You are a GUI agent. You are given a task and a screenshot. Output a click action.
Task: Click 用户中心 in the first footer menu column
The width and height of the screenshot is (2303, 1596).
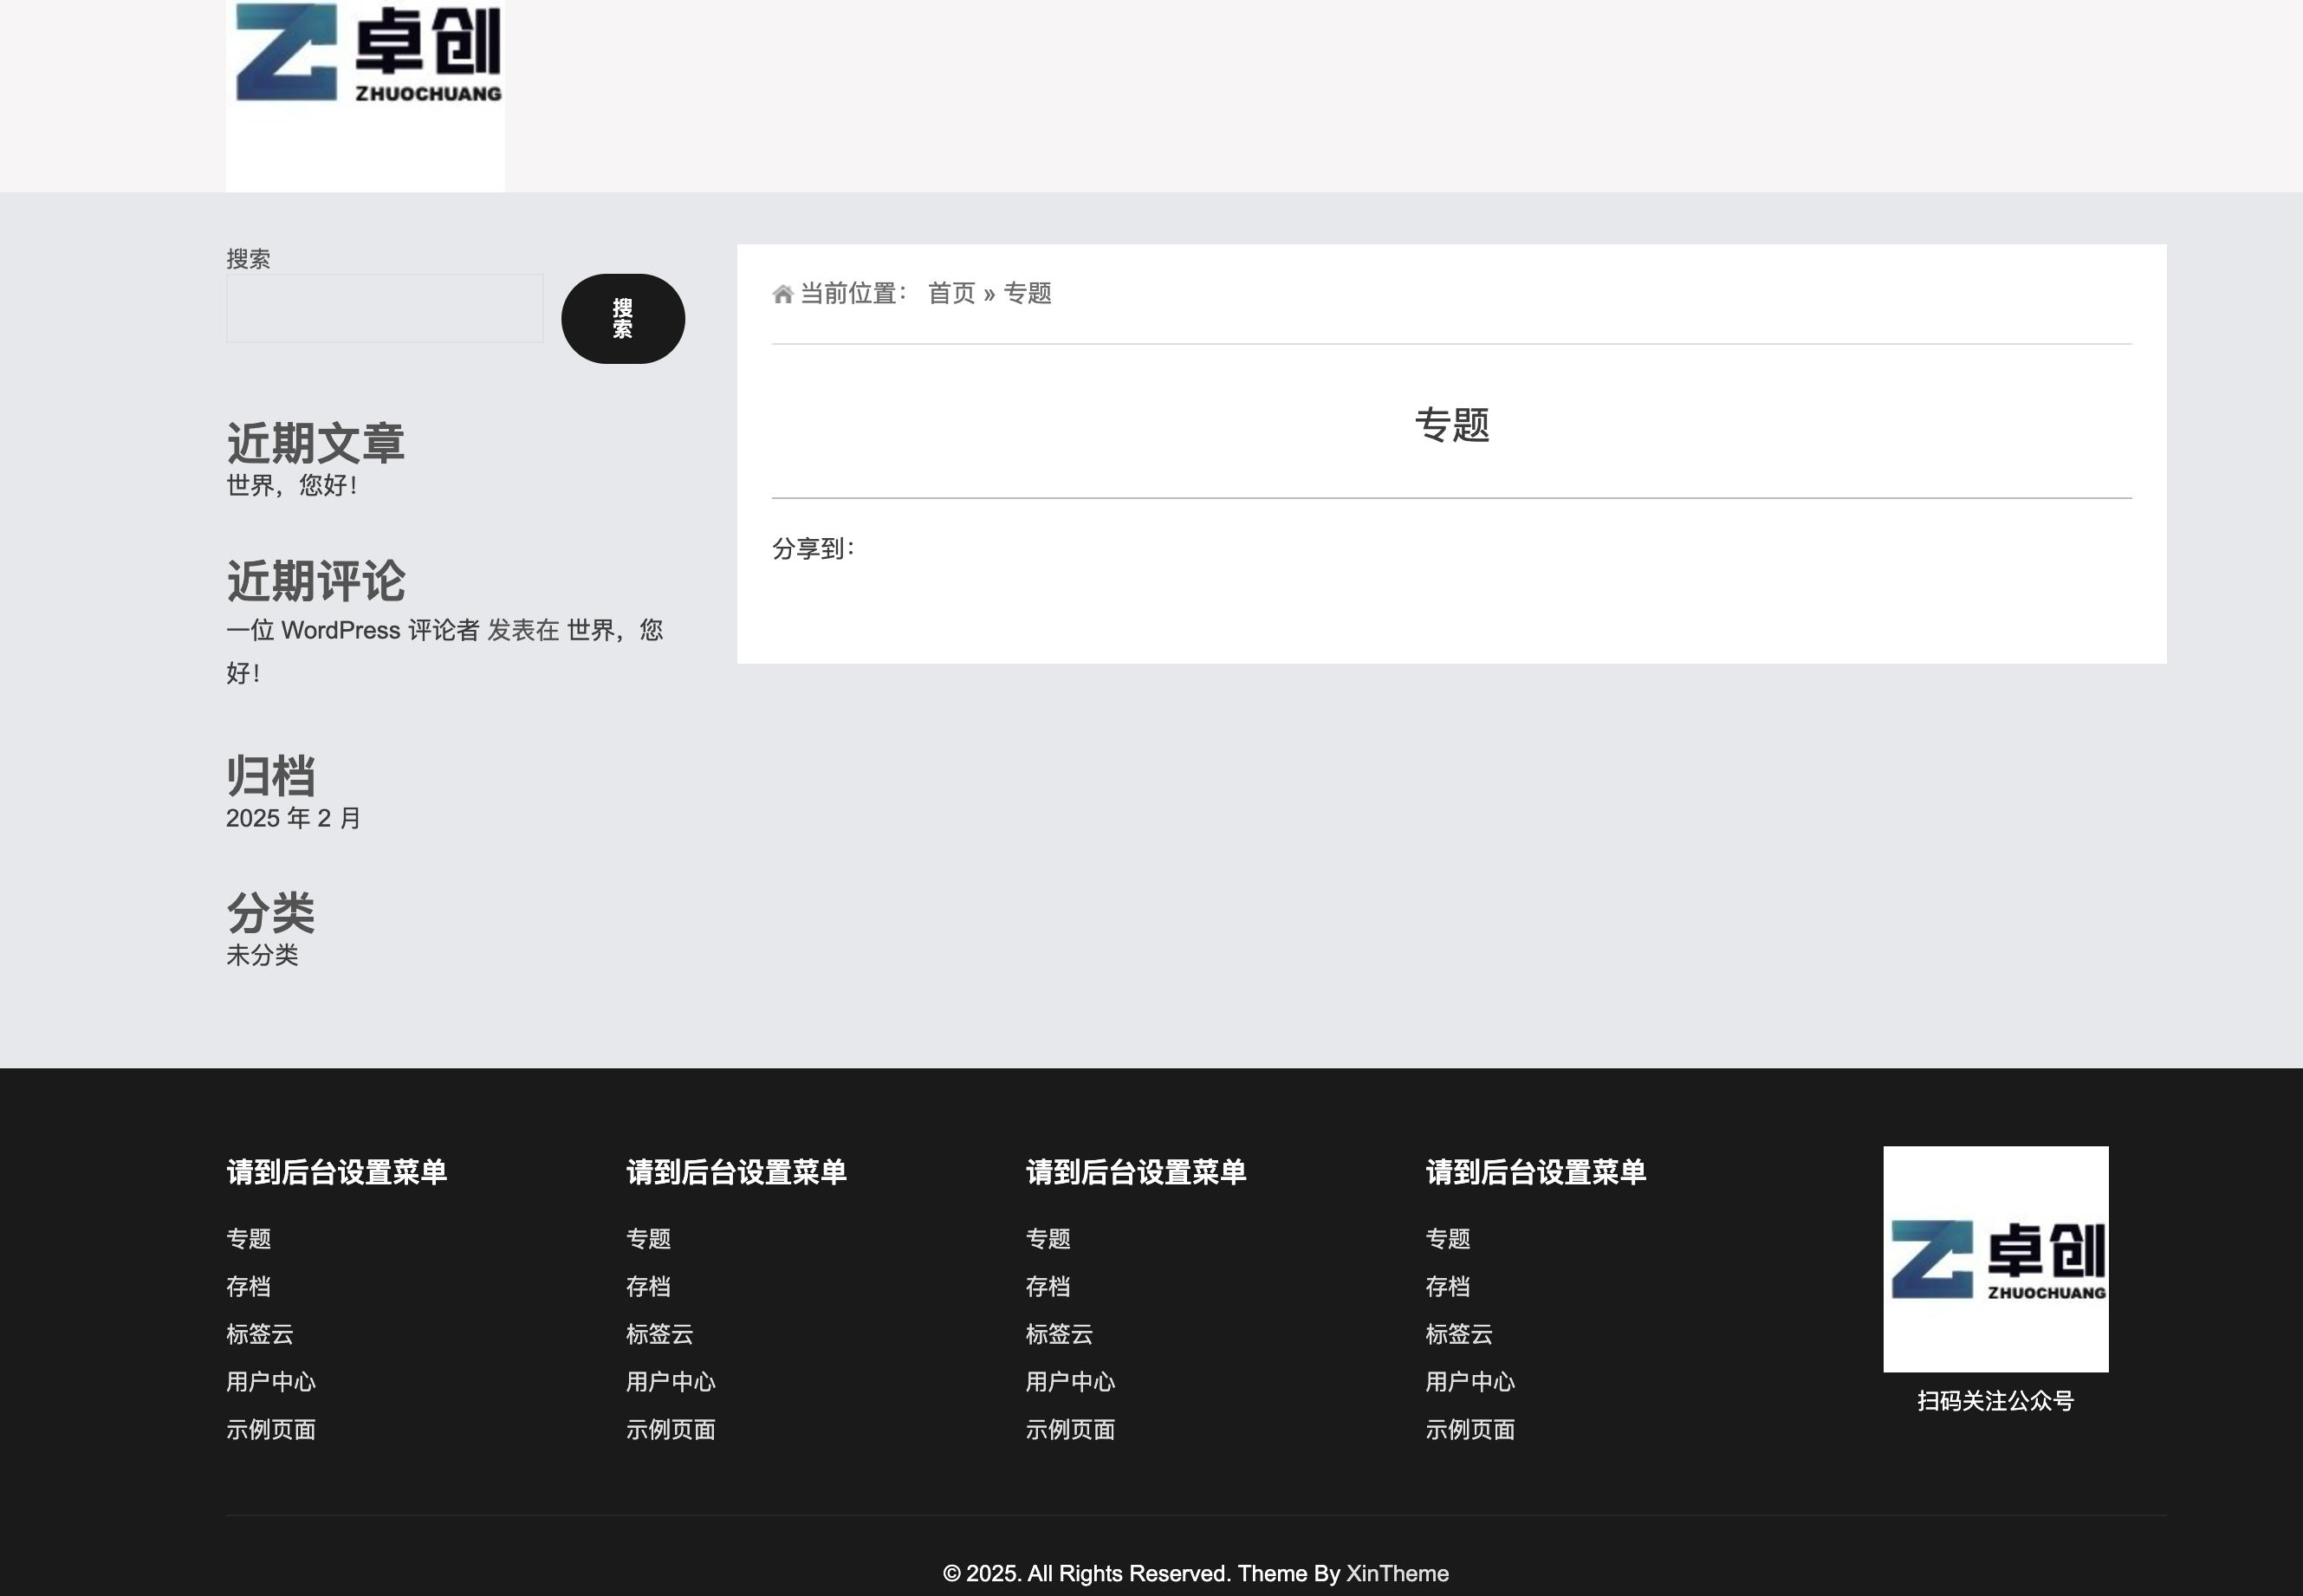pos(271,1382)
